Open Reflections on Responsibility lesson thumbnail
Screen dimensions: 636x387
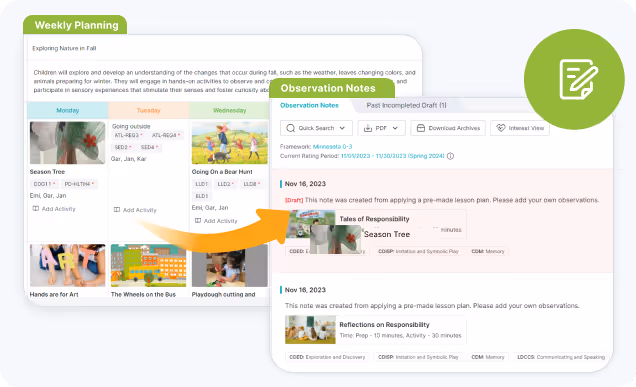(310, 329)
